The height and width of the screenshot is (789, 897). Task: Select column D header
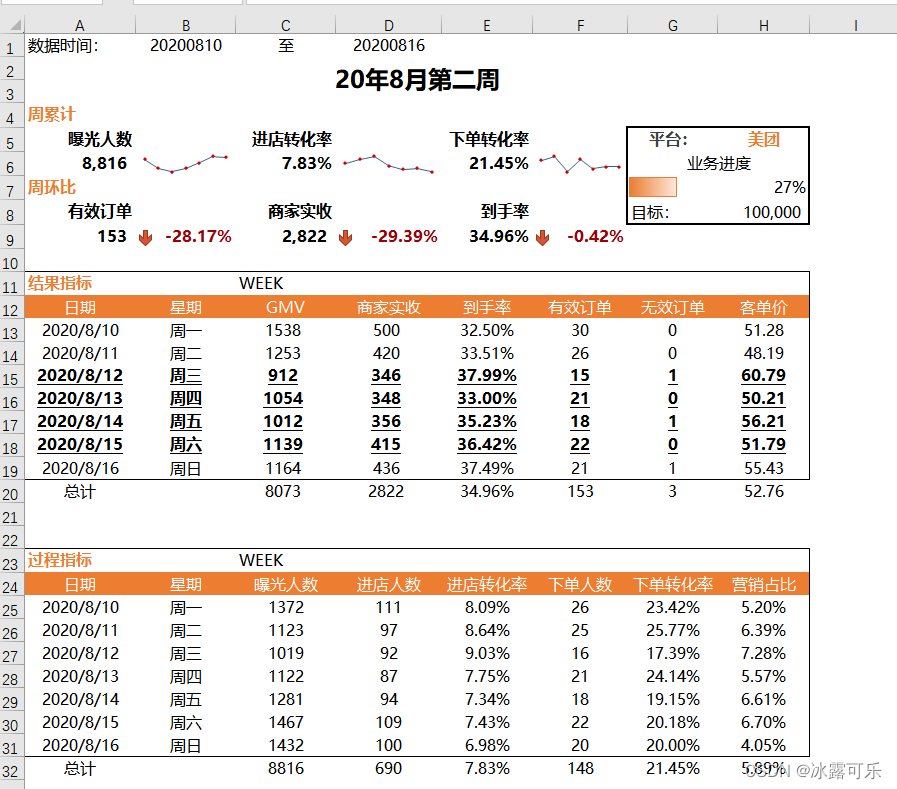(388, 25)
